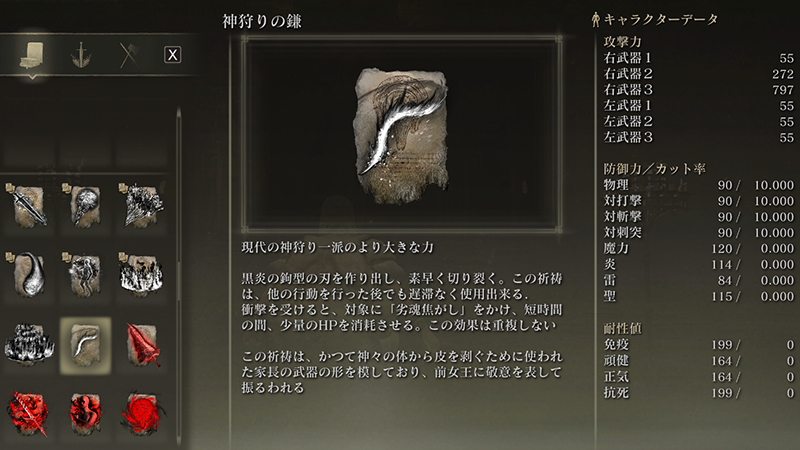Choose the white flames ritual incantation icon

pos(141,274)
